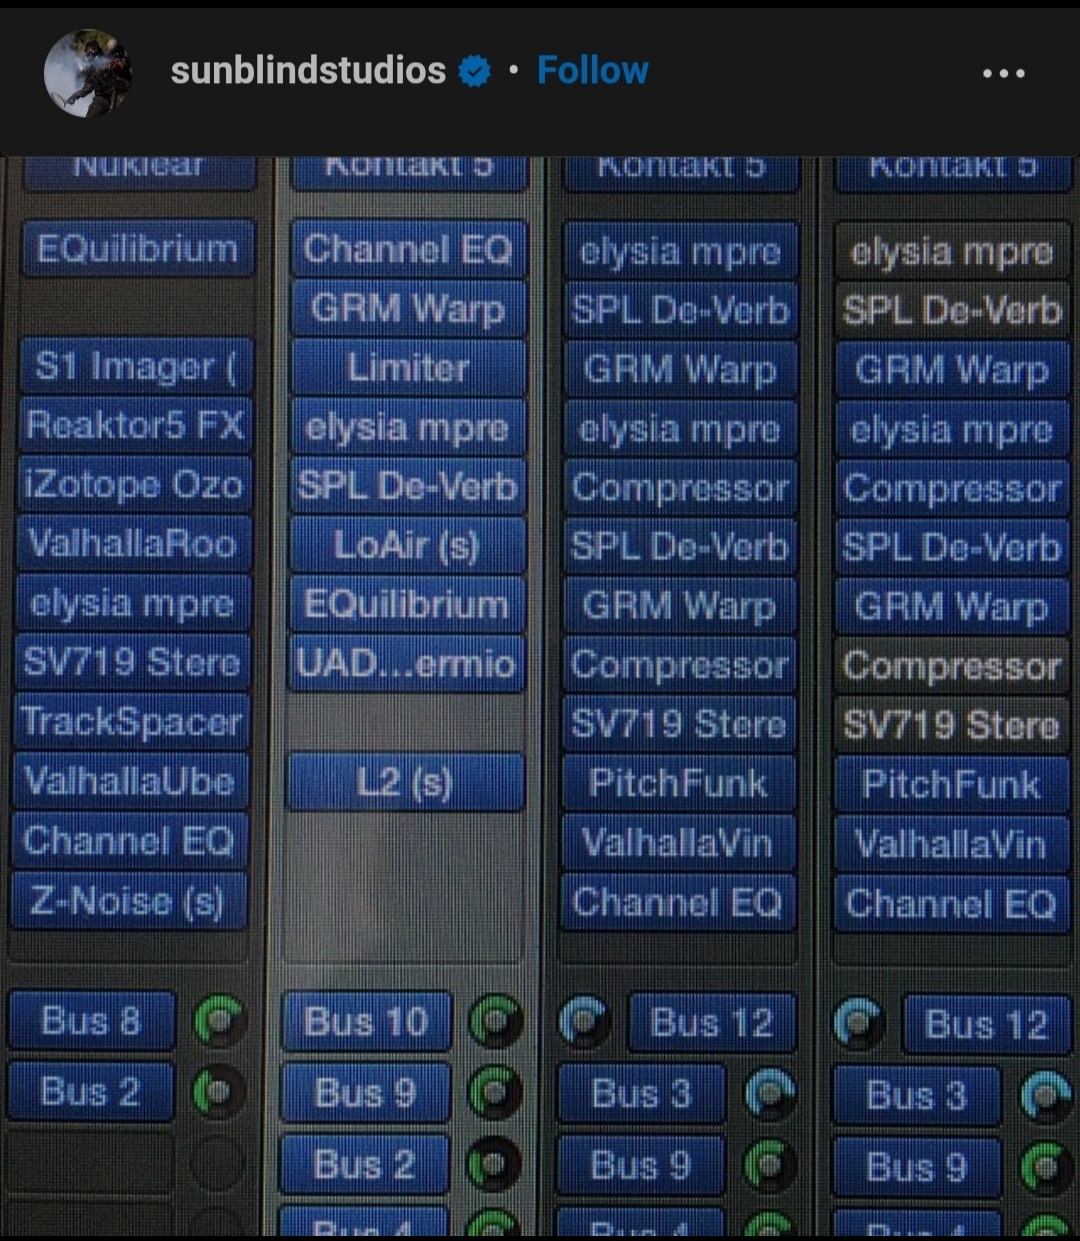Open the TrackSpacer plugin slot

[131, 722]
